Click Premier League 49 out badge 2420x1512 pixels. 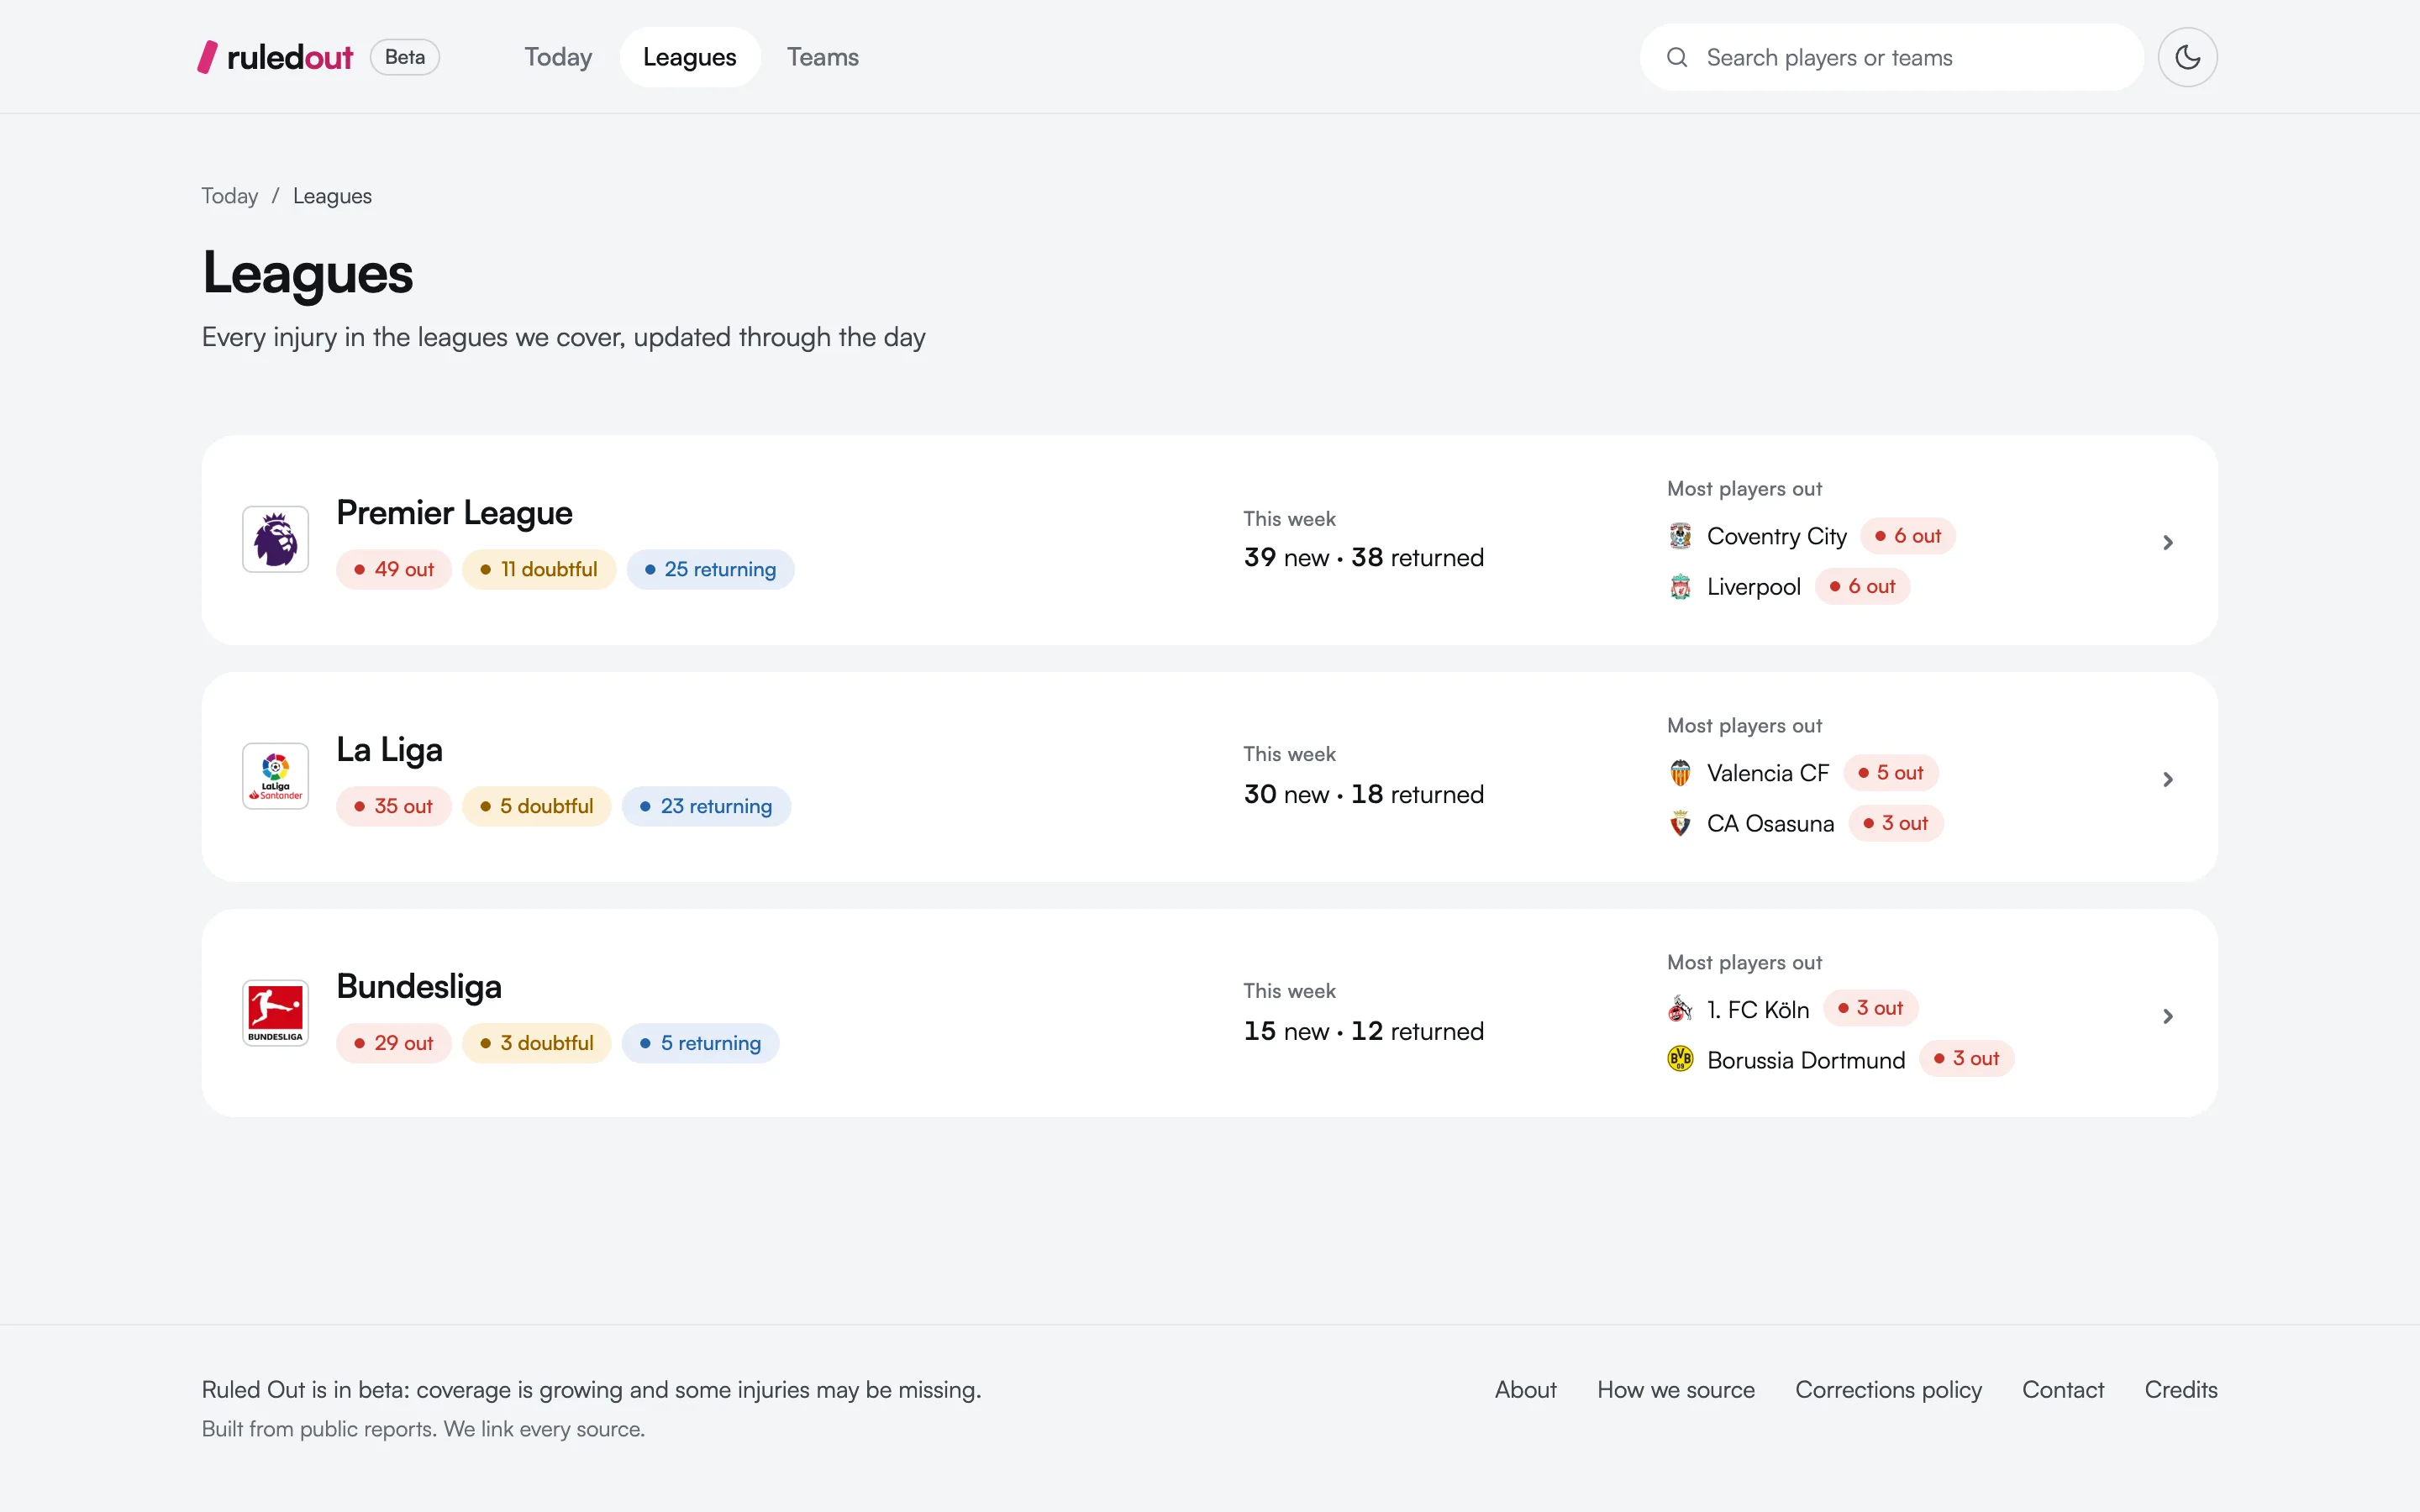[394, 569]
